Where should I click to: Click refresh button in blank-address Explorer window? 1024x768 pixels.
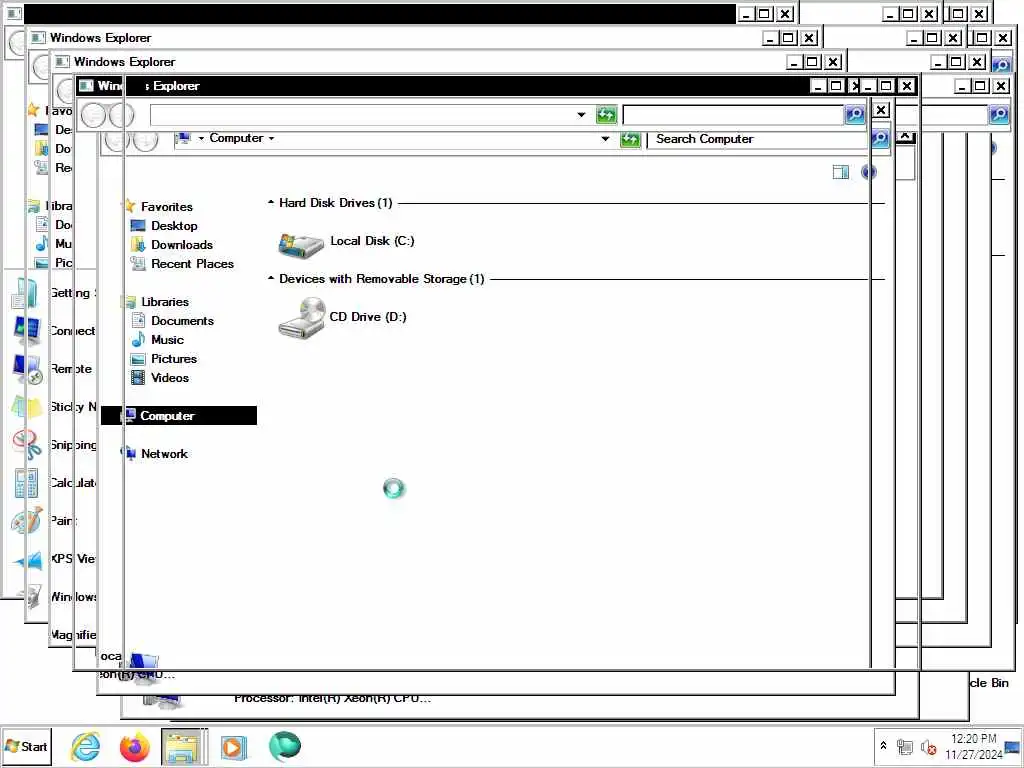(606, 115)
